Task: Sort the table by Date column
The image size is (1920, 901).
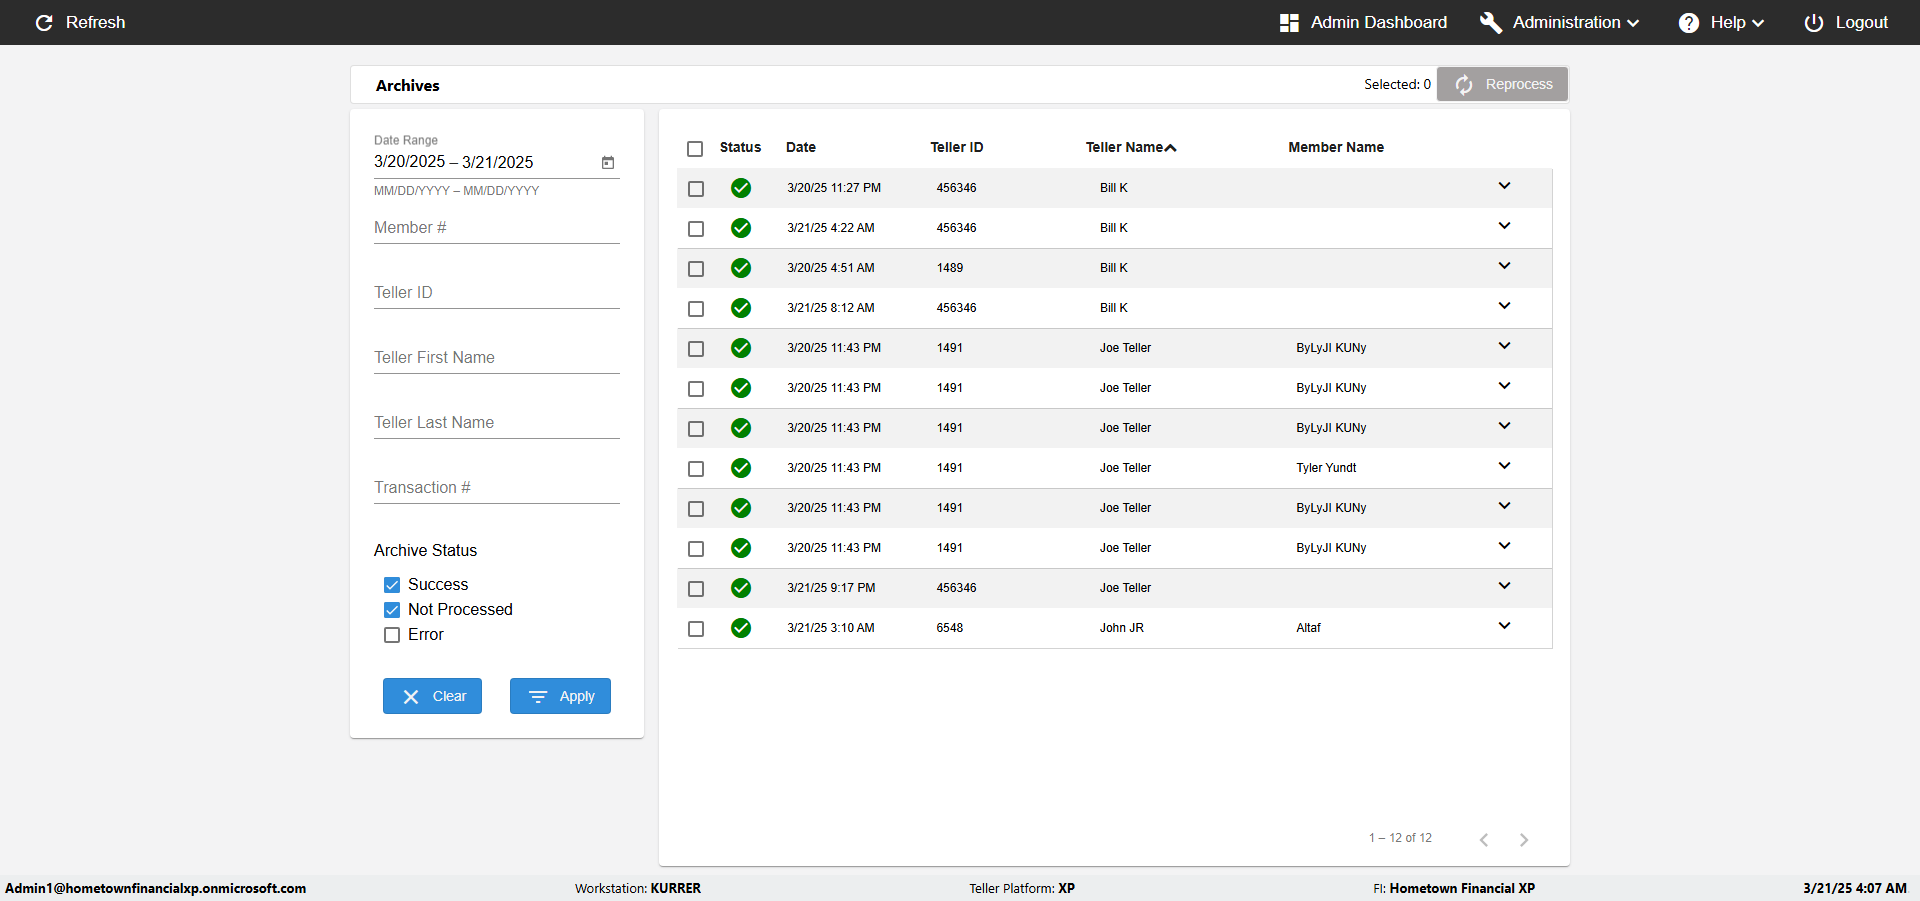Action: tap(800, 147)
